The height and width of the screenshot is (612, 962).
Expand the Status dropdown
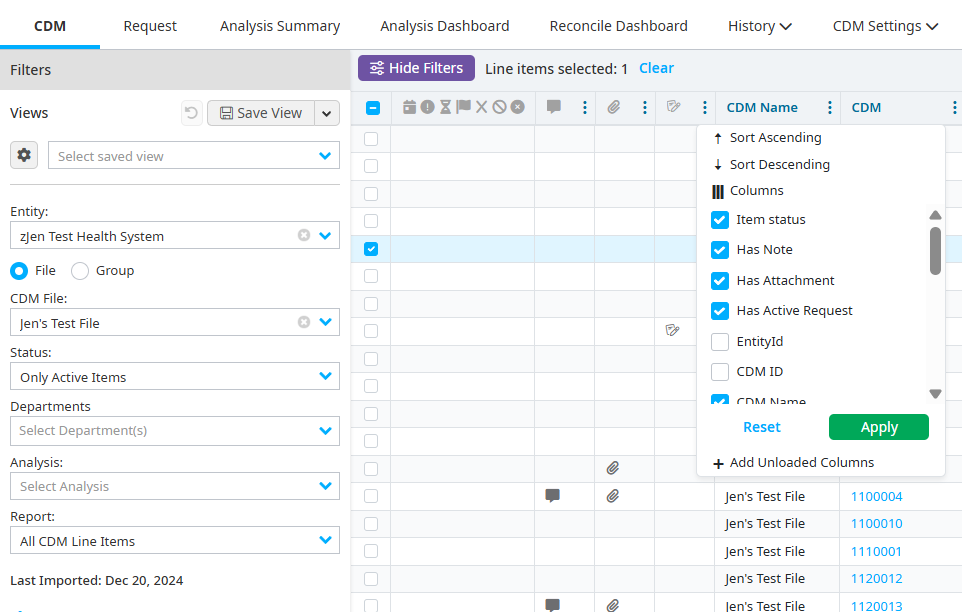coord(325,377)
